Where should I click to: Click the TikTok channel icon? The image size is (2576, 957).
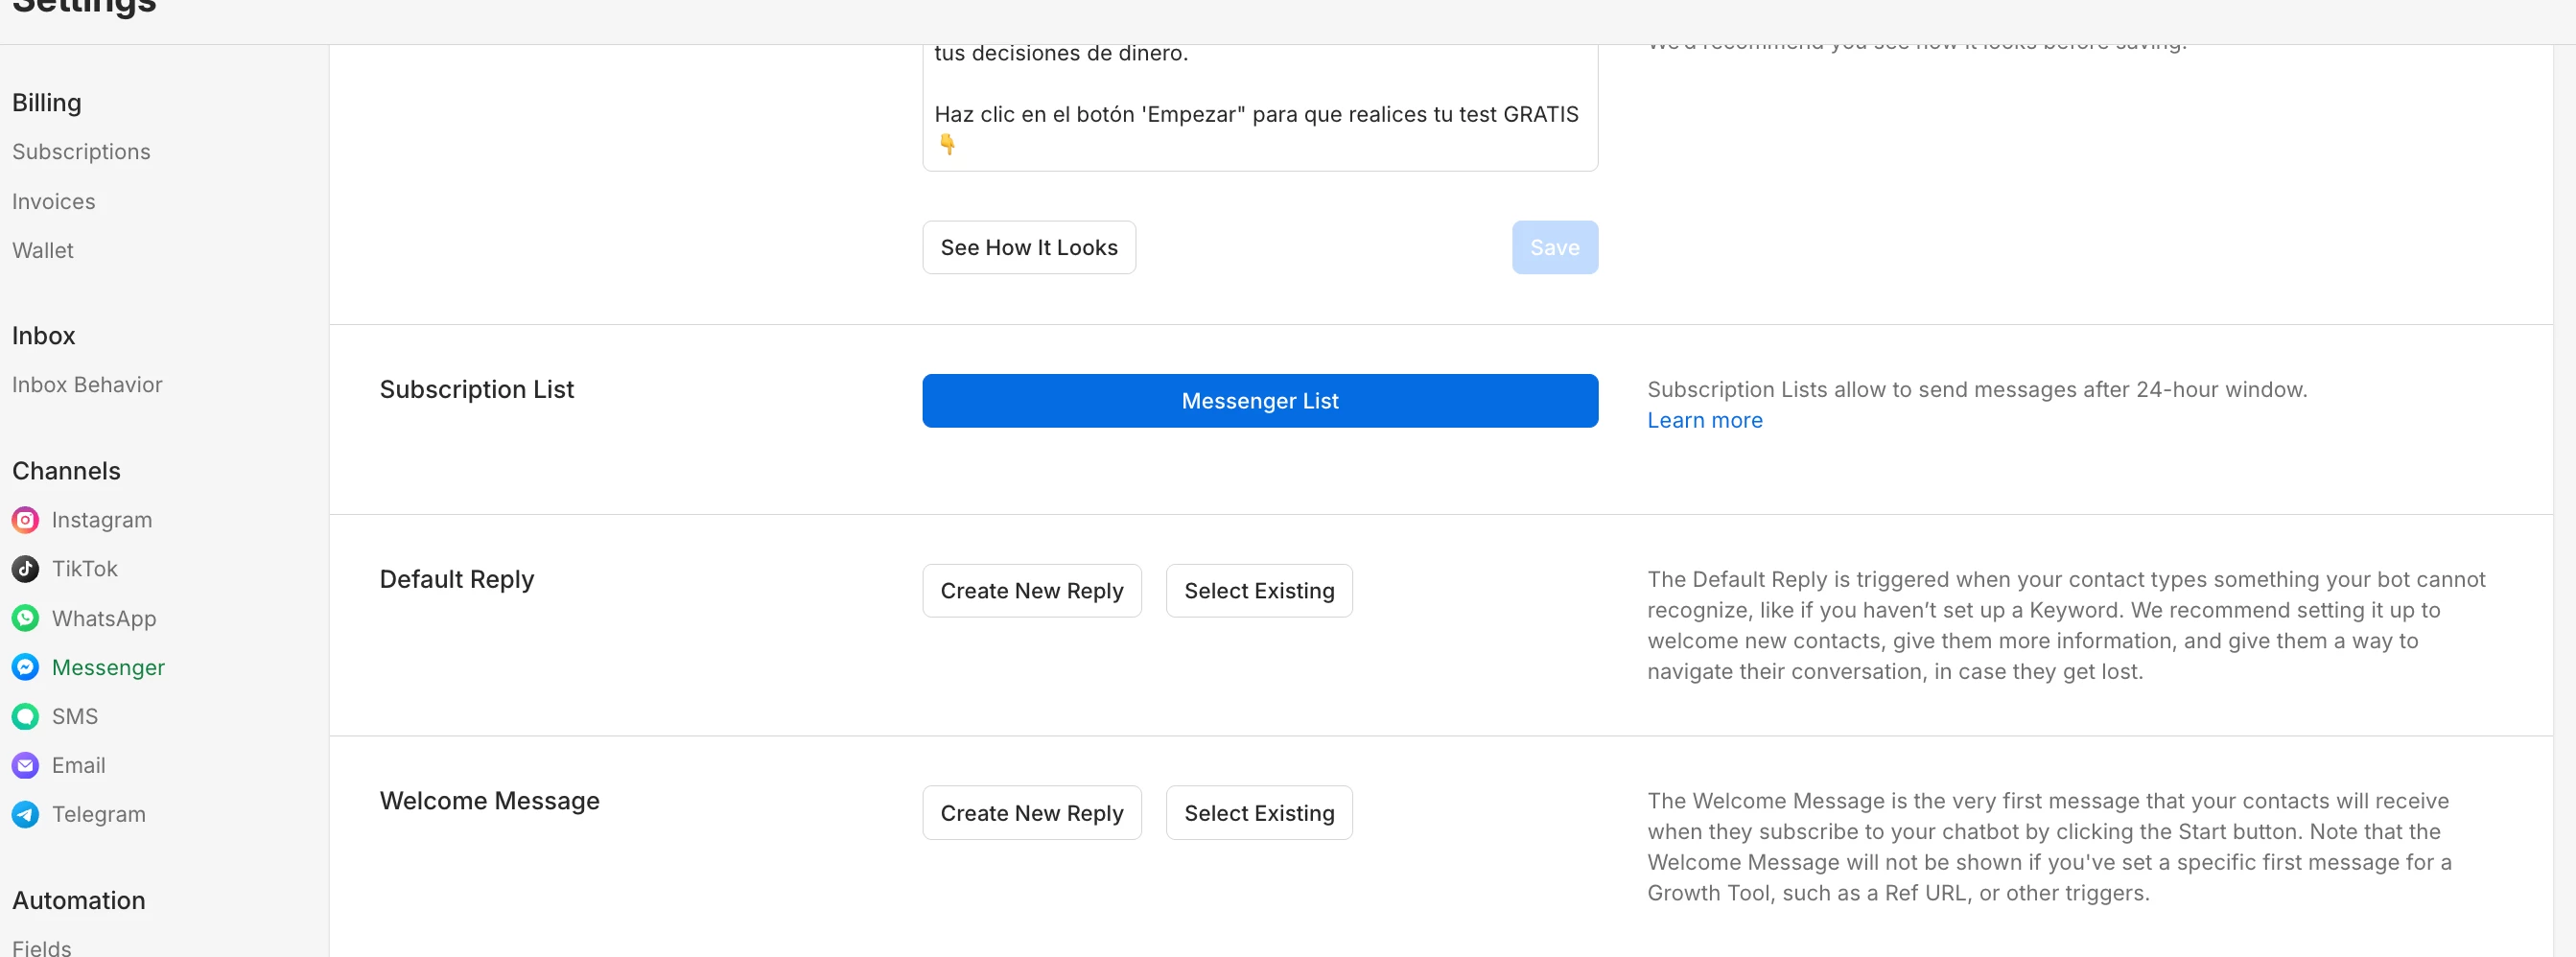pos(25,569)
